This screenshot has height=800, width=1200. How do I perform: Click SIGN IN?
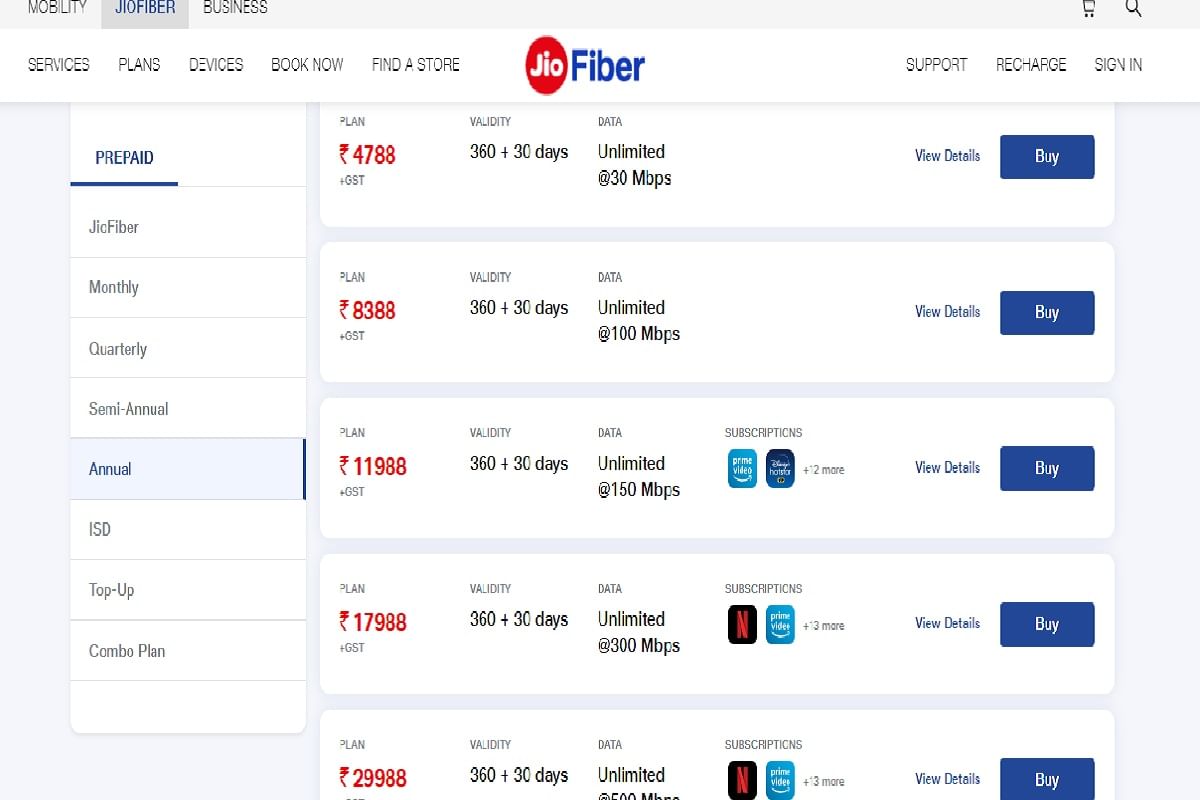pyautogui.click(x=1118, y=64)
